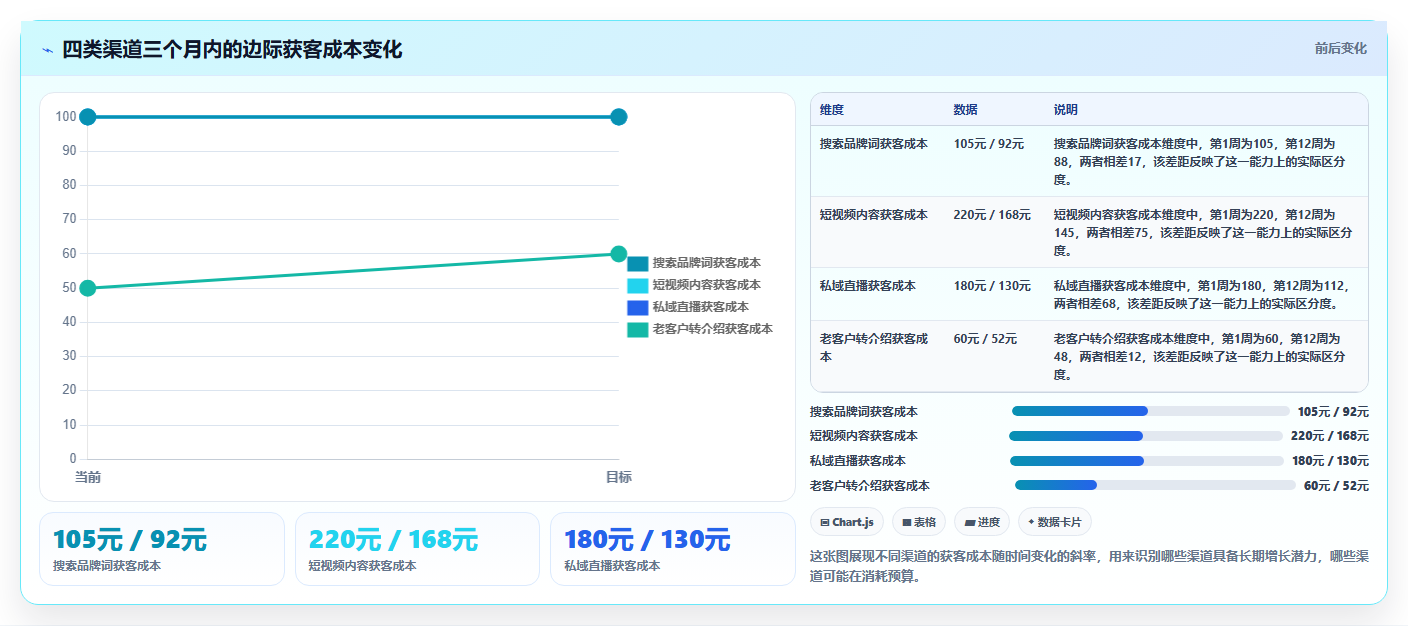Viewport: 1408px width, 626px height.
Task: Click the 105元 / 92元 value beside progress bar
Action: coord(1333,412)
